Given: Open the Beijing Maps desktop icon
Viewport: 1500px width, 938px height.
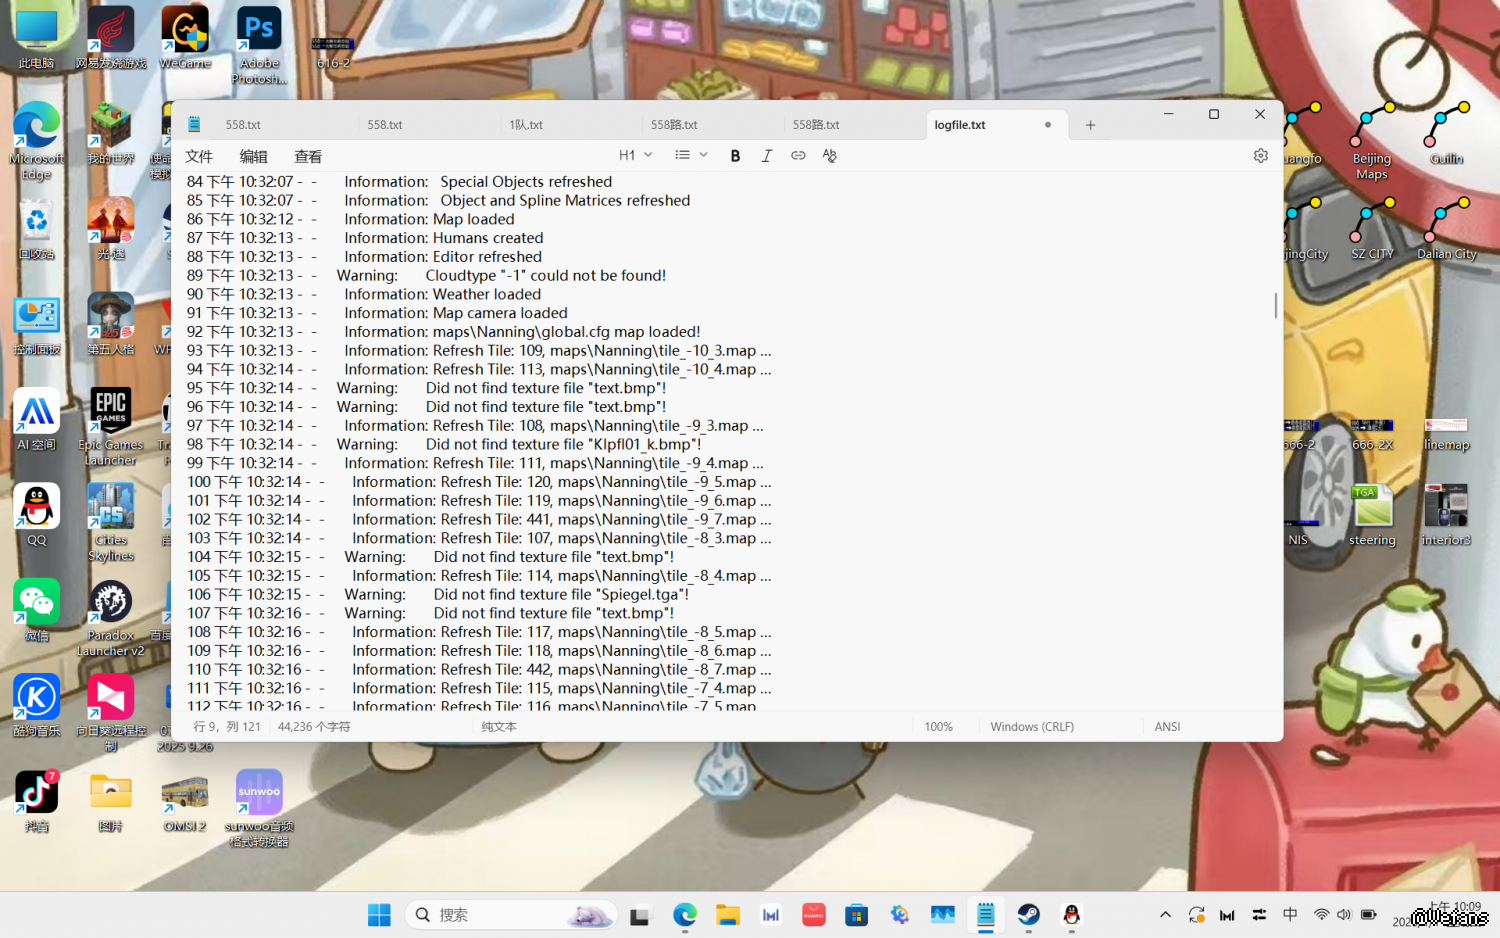Looking at the screenshot, I should [x=1371, y=140].
